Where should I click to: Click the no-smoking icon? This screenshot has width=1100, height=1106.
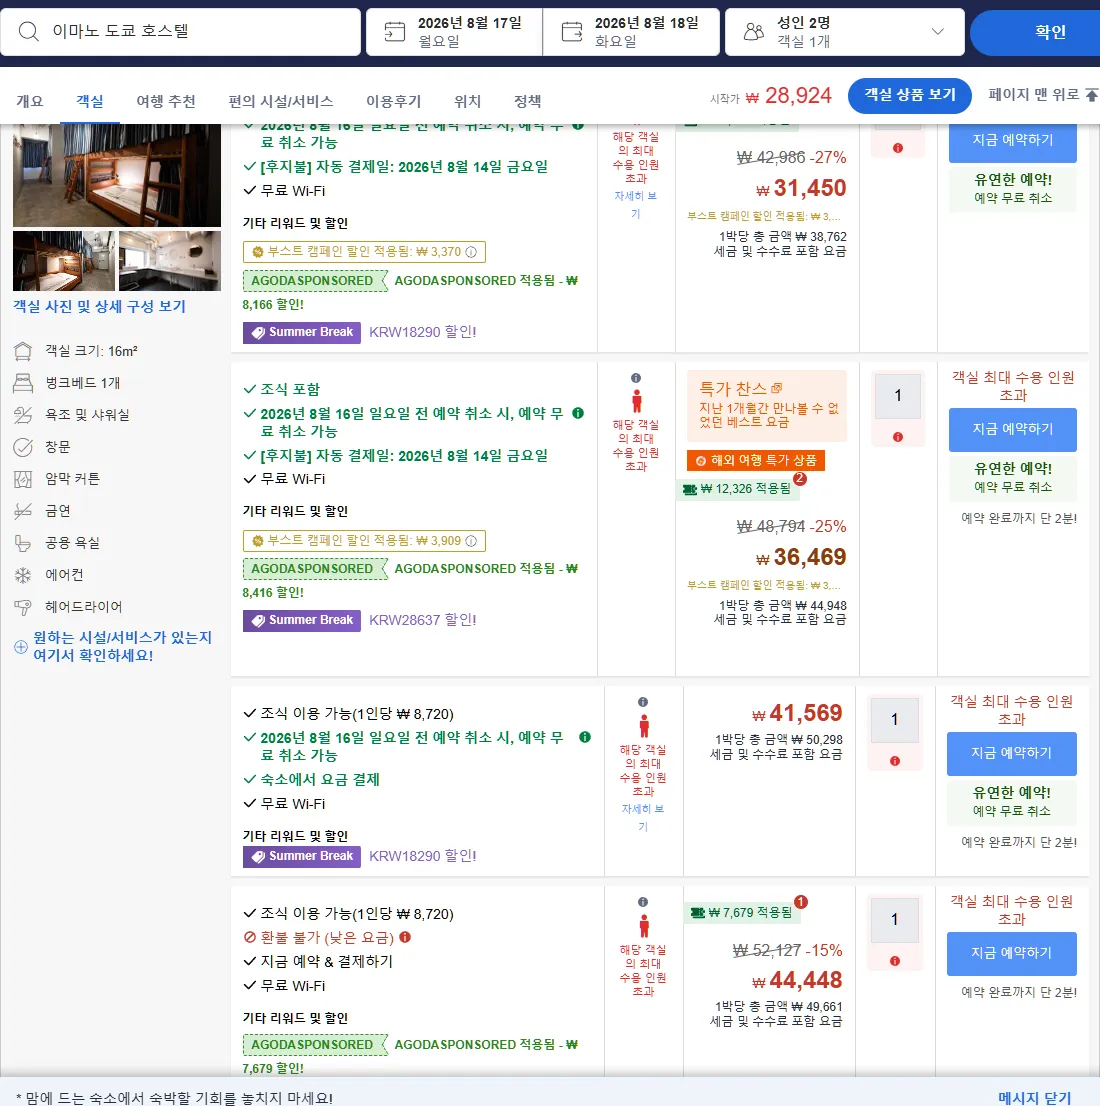[23, 511]
